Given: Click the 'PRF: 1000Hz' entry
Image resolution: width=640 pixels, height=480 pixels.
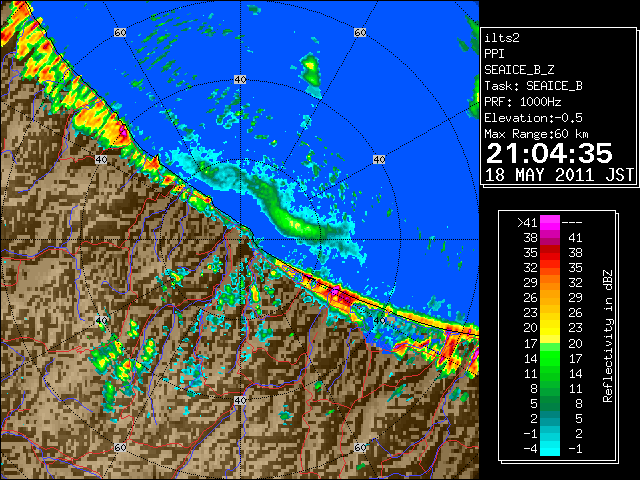Looking at the screenshot, I should [523, 102].
